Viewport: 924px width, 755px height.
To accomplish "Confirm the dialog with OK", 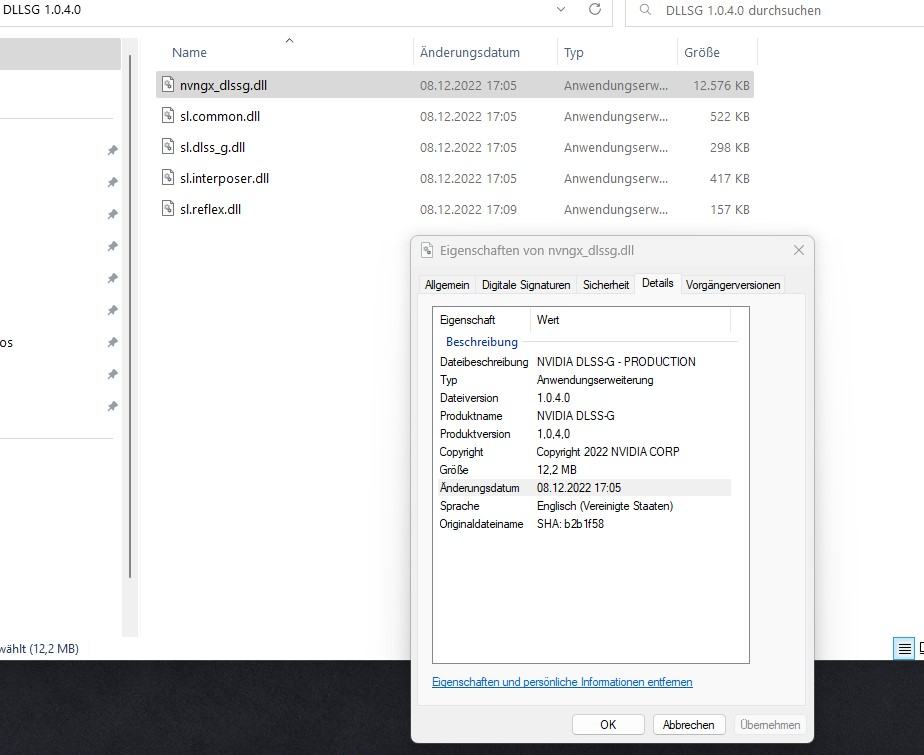I will pyautogui.click(x=608, y=724).
